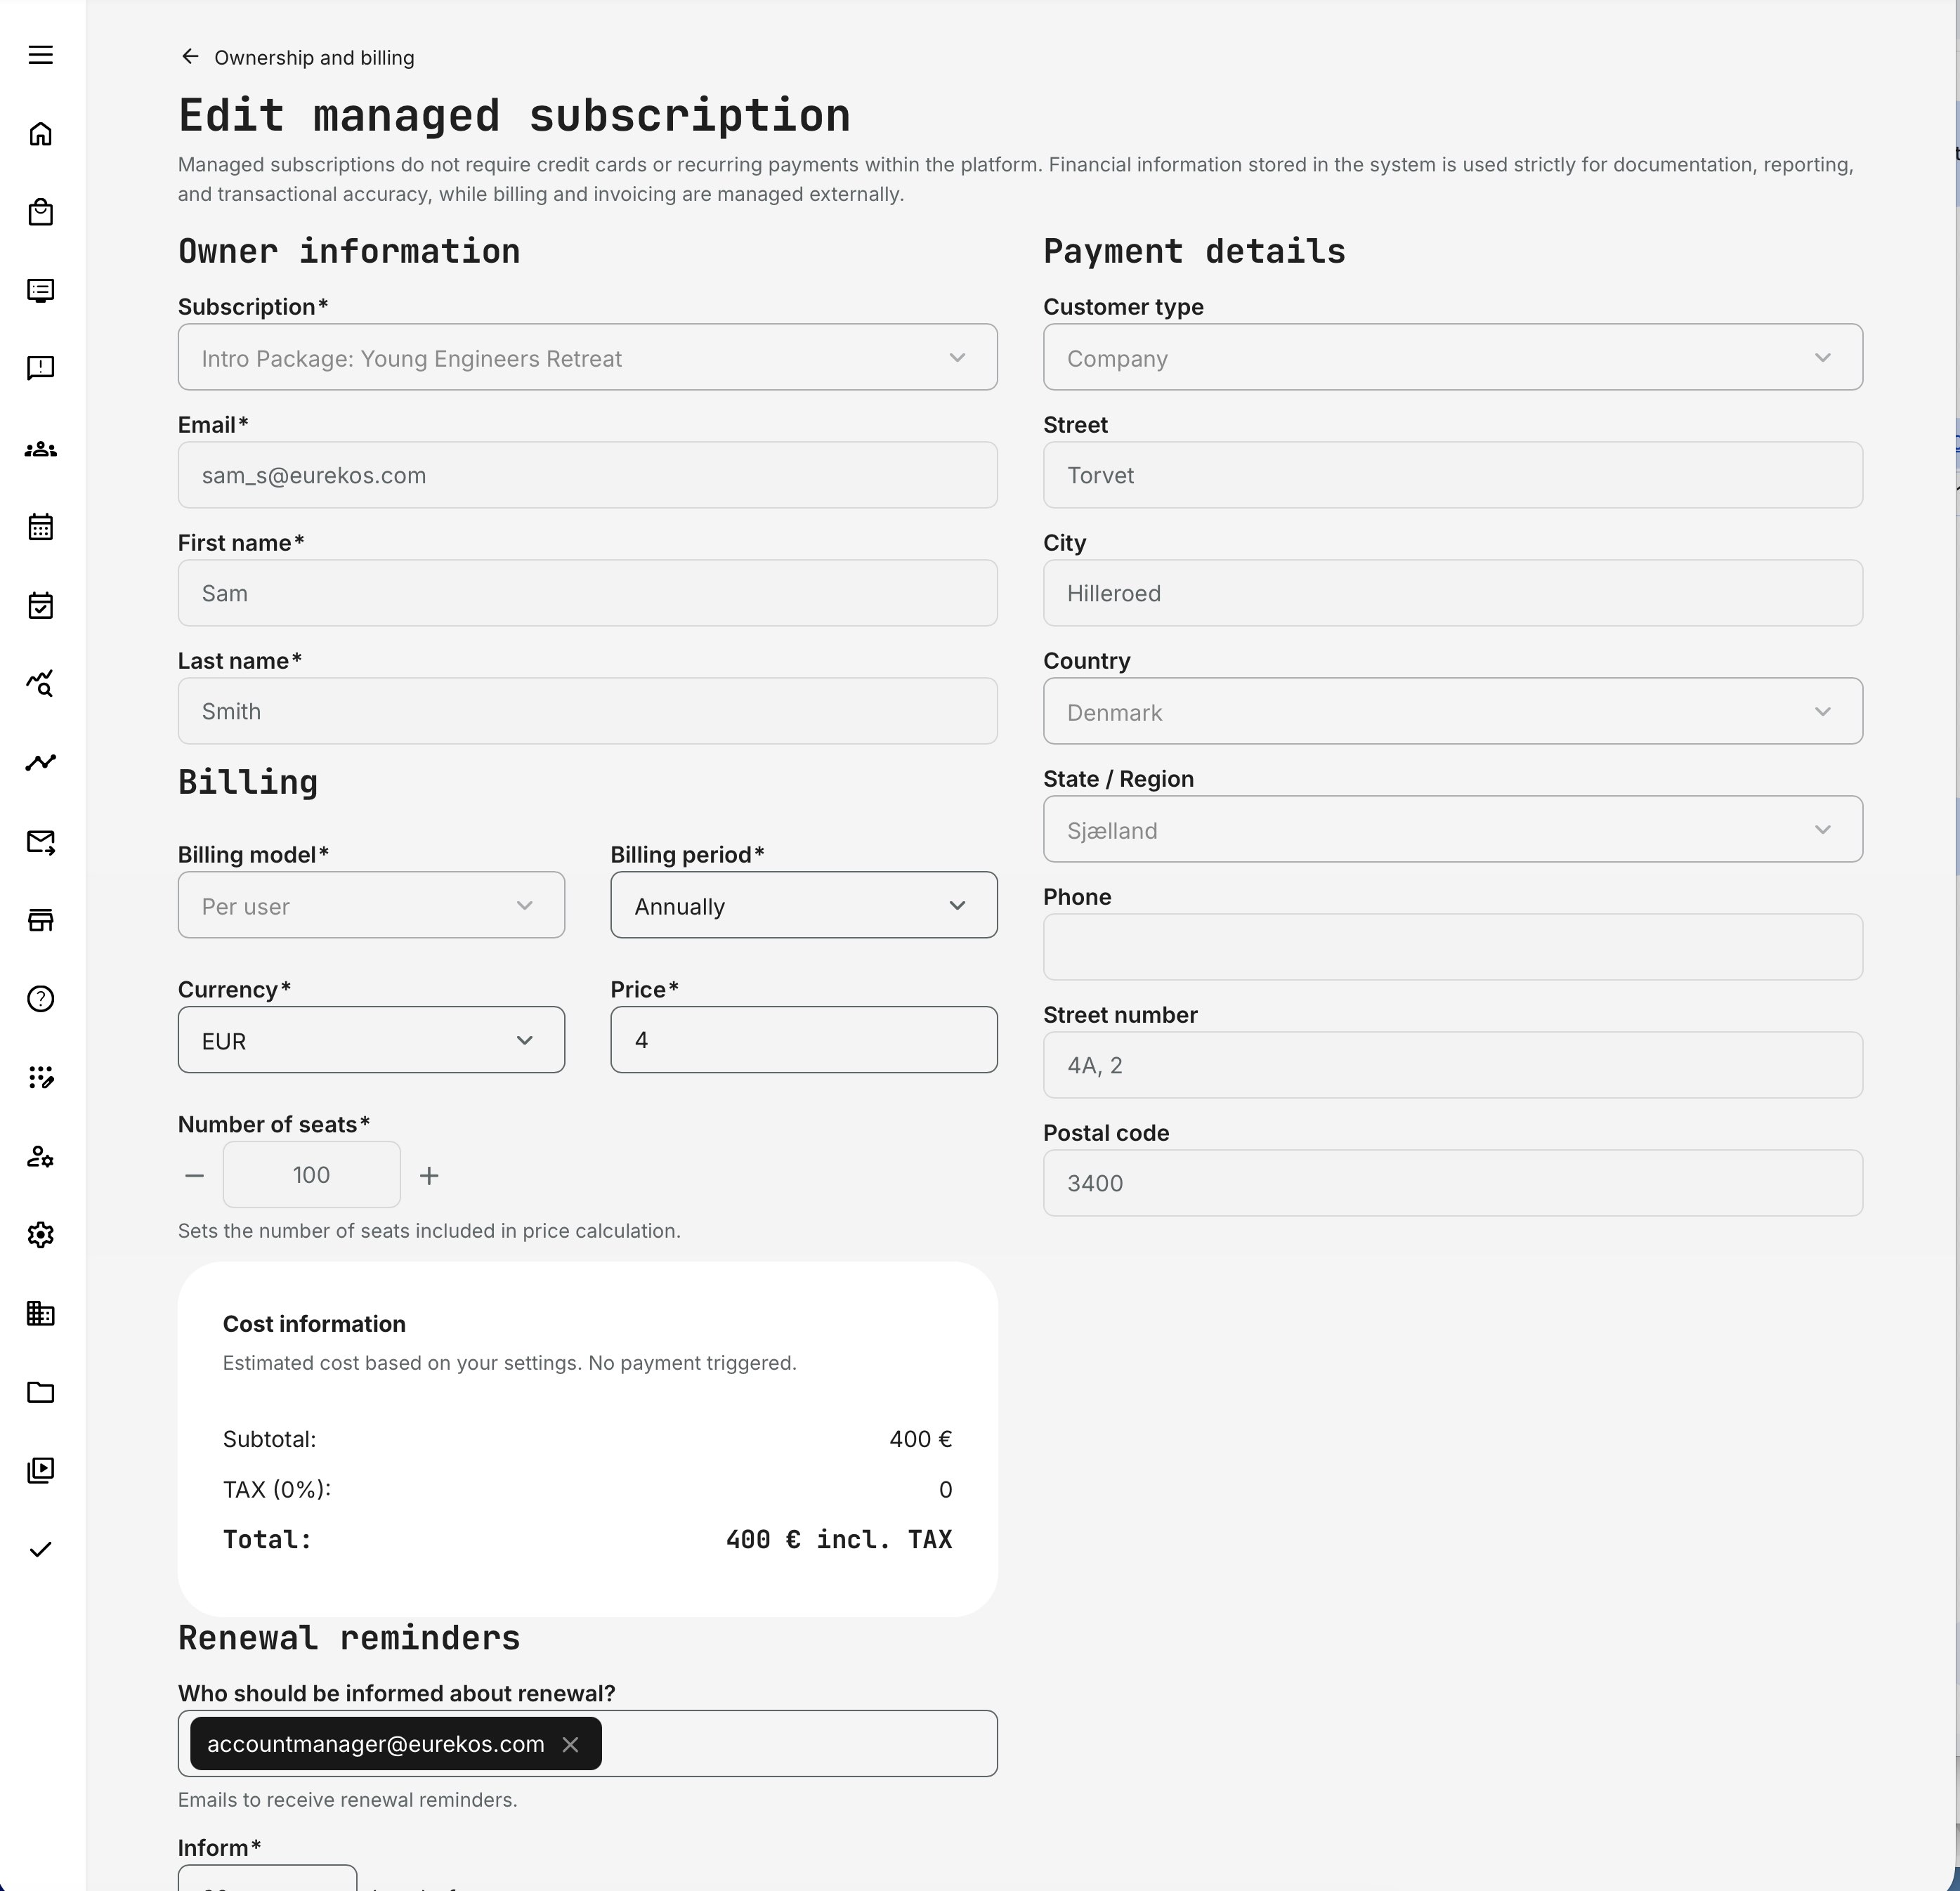Select the analytics search trend icon

[40, 683]
